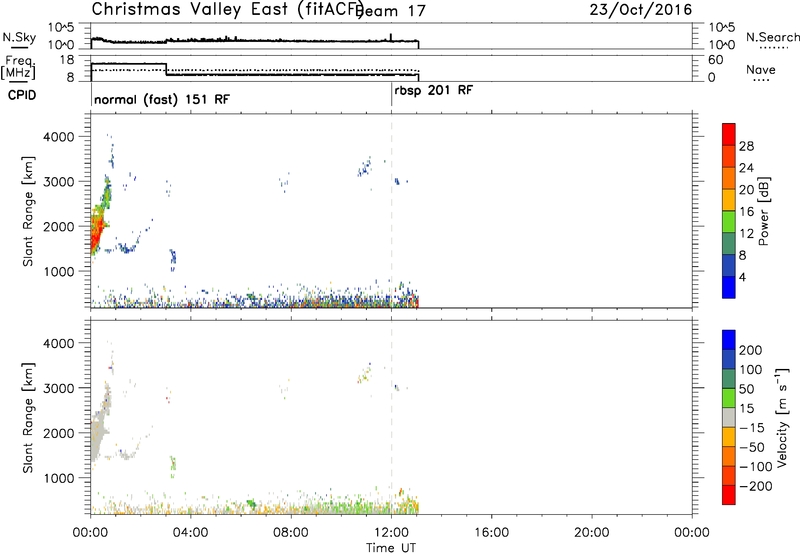This screenshot has width=800, height=554.
Task: Click the blue top of Velocity colorbar
Action: coord(729,340)
